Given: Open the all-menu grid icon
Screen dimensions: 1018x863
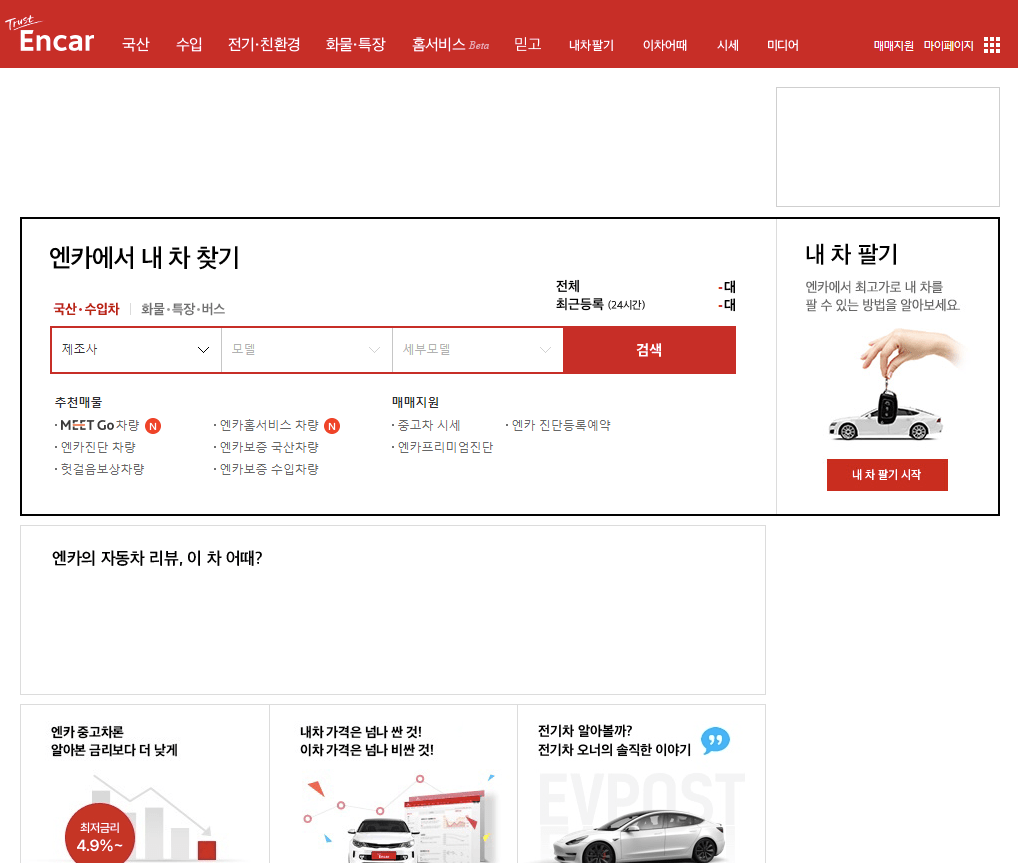Looking at the screenshot, I should 991,45.
